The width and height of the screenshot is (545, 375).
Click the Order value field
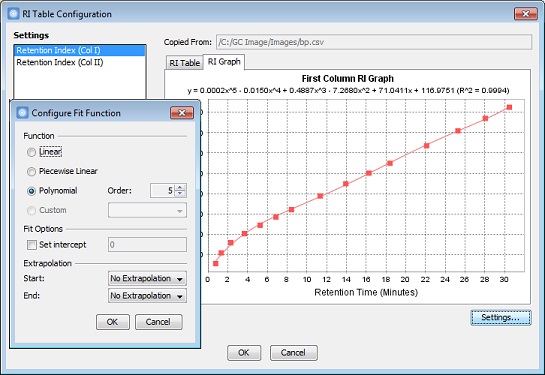[x=162, y=190]
